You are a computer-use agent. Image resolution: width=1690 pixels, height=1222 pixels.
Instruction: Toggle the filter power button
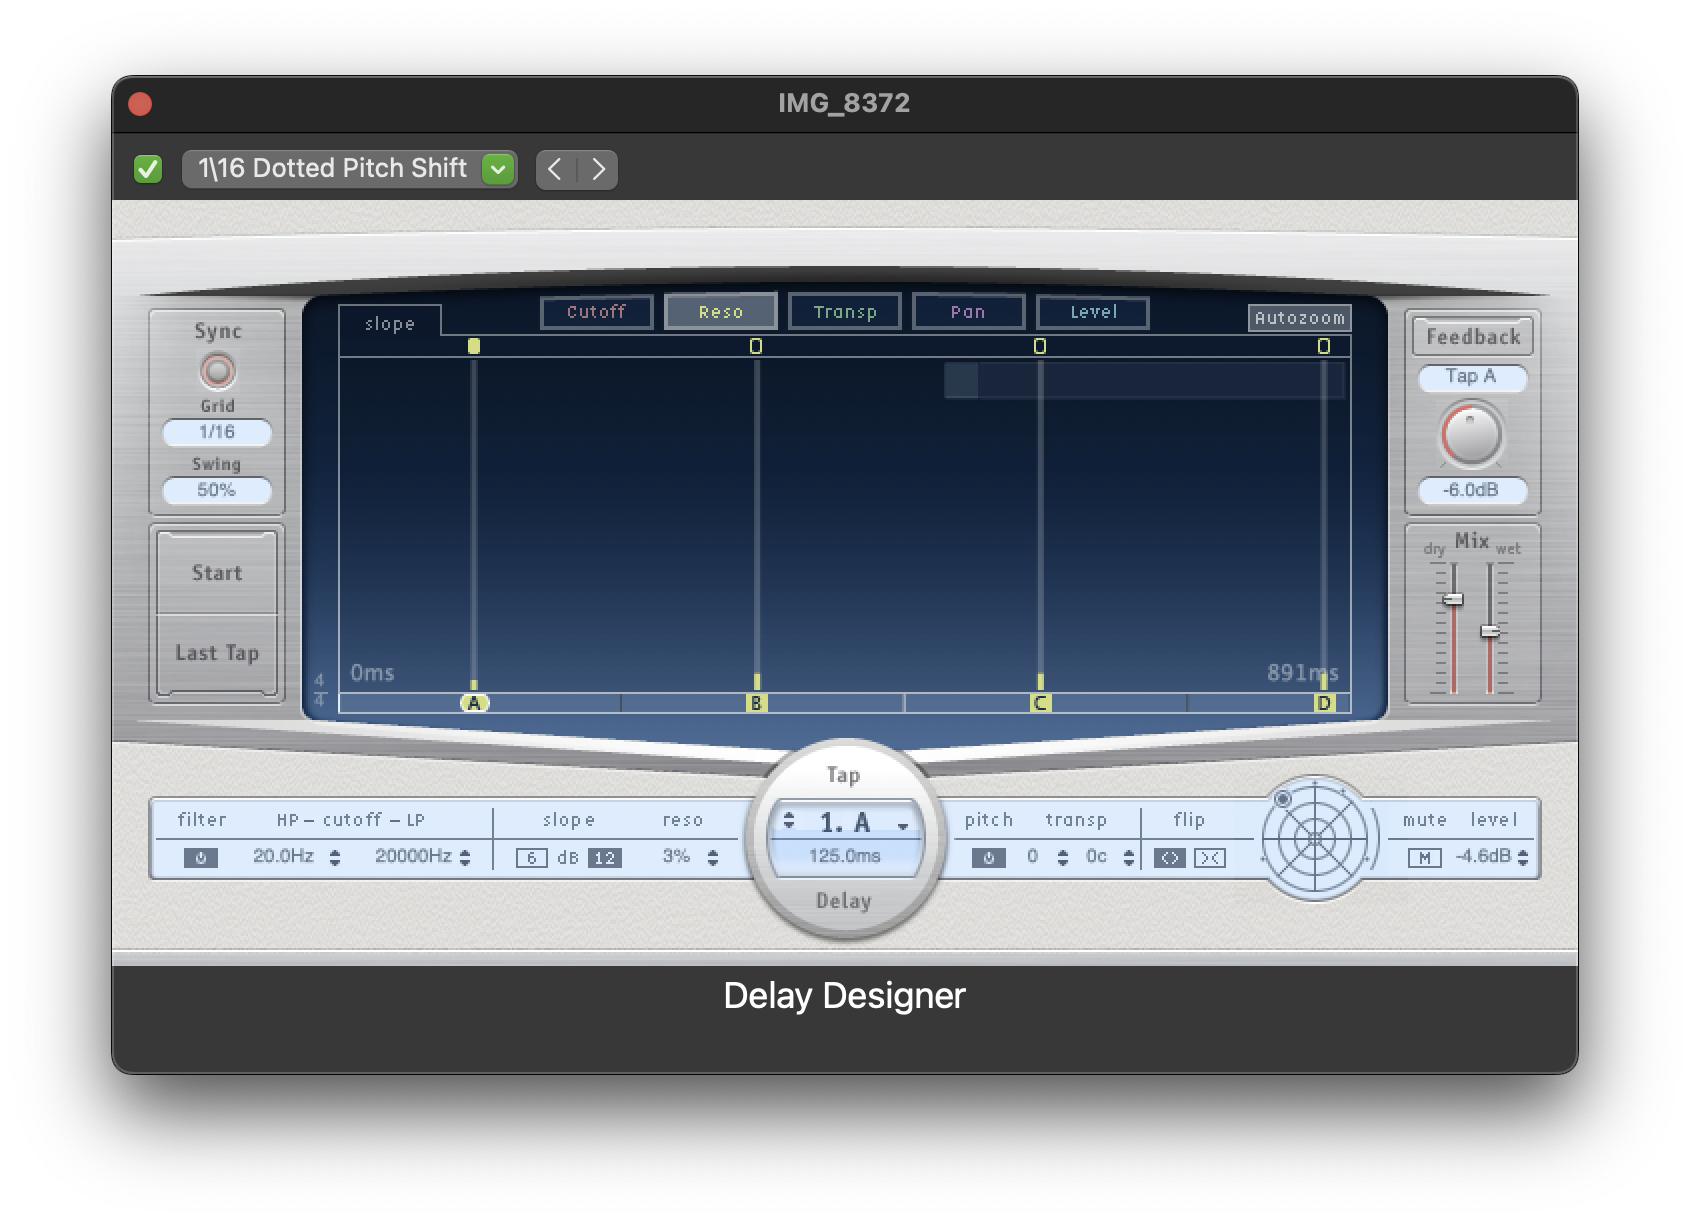(201, 857)
